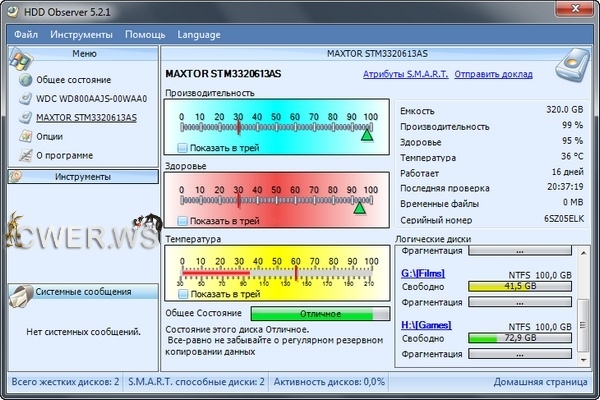Viewport: 600px width, 400px height.
Task: Open Опции via its checklist icon
Action: click(x=25, y=137)
